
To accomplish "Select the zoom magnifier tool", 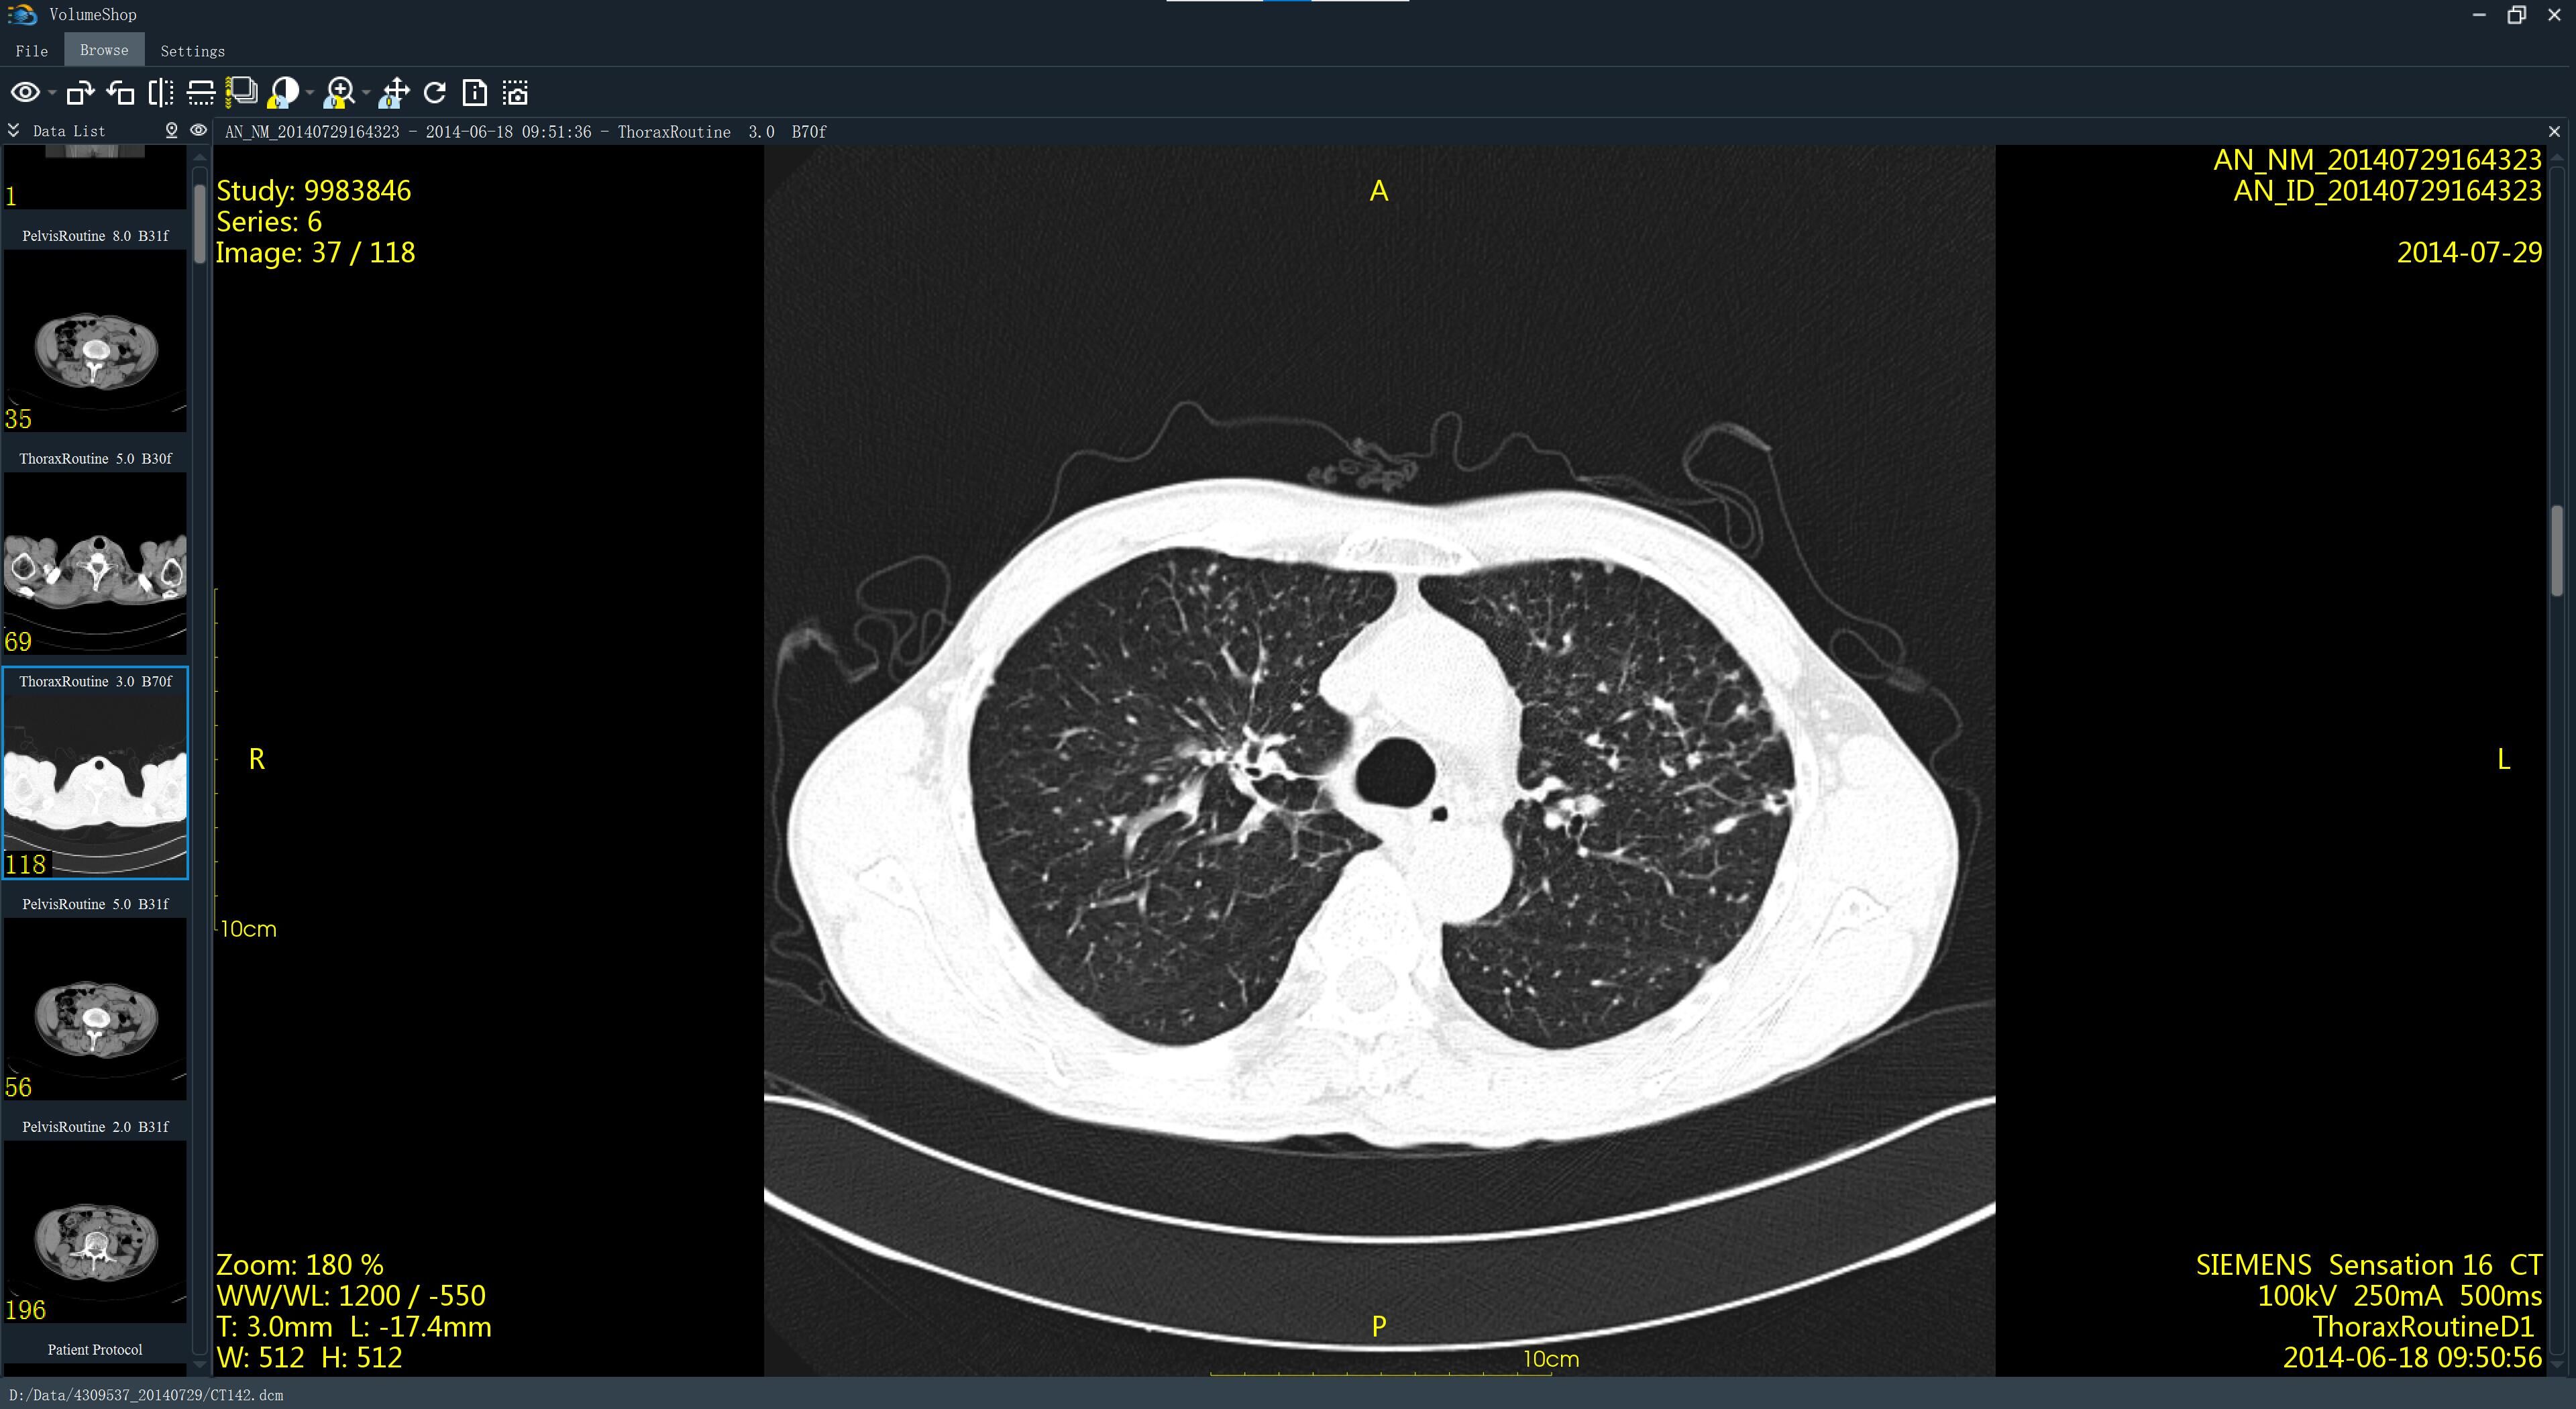I will point(340,93).
